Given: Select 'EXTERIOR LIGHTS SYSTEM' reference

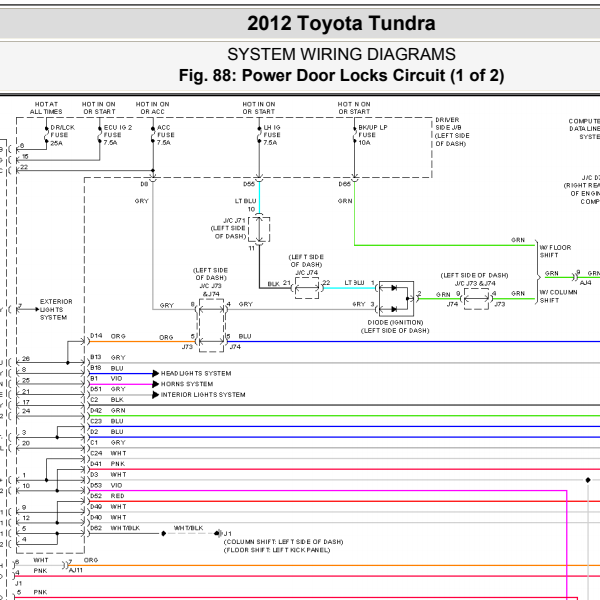Looking at the screenshot, I should coord(56,310).
